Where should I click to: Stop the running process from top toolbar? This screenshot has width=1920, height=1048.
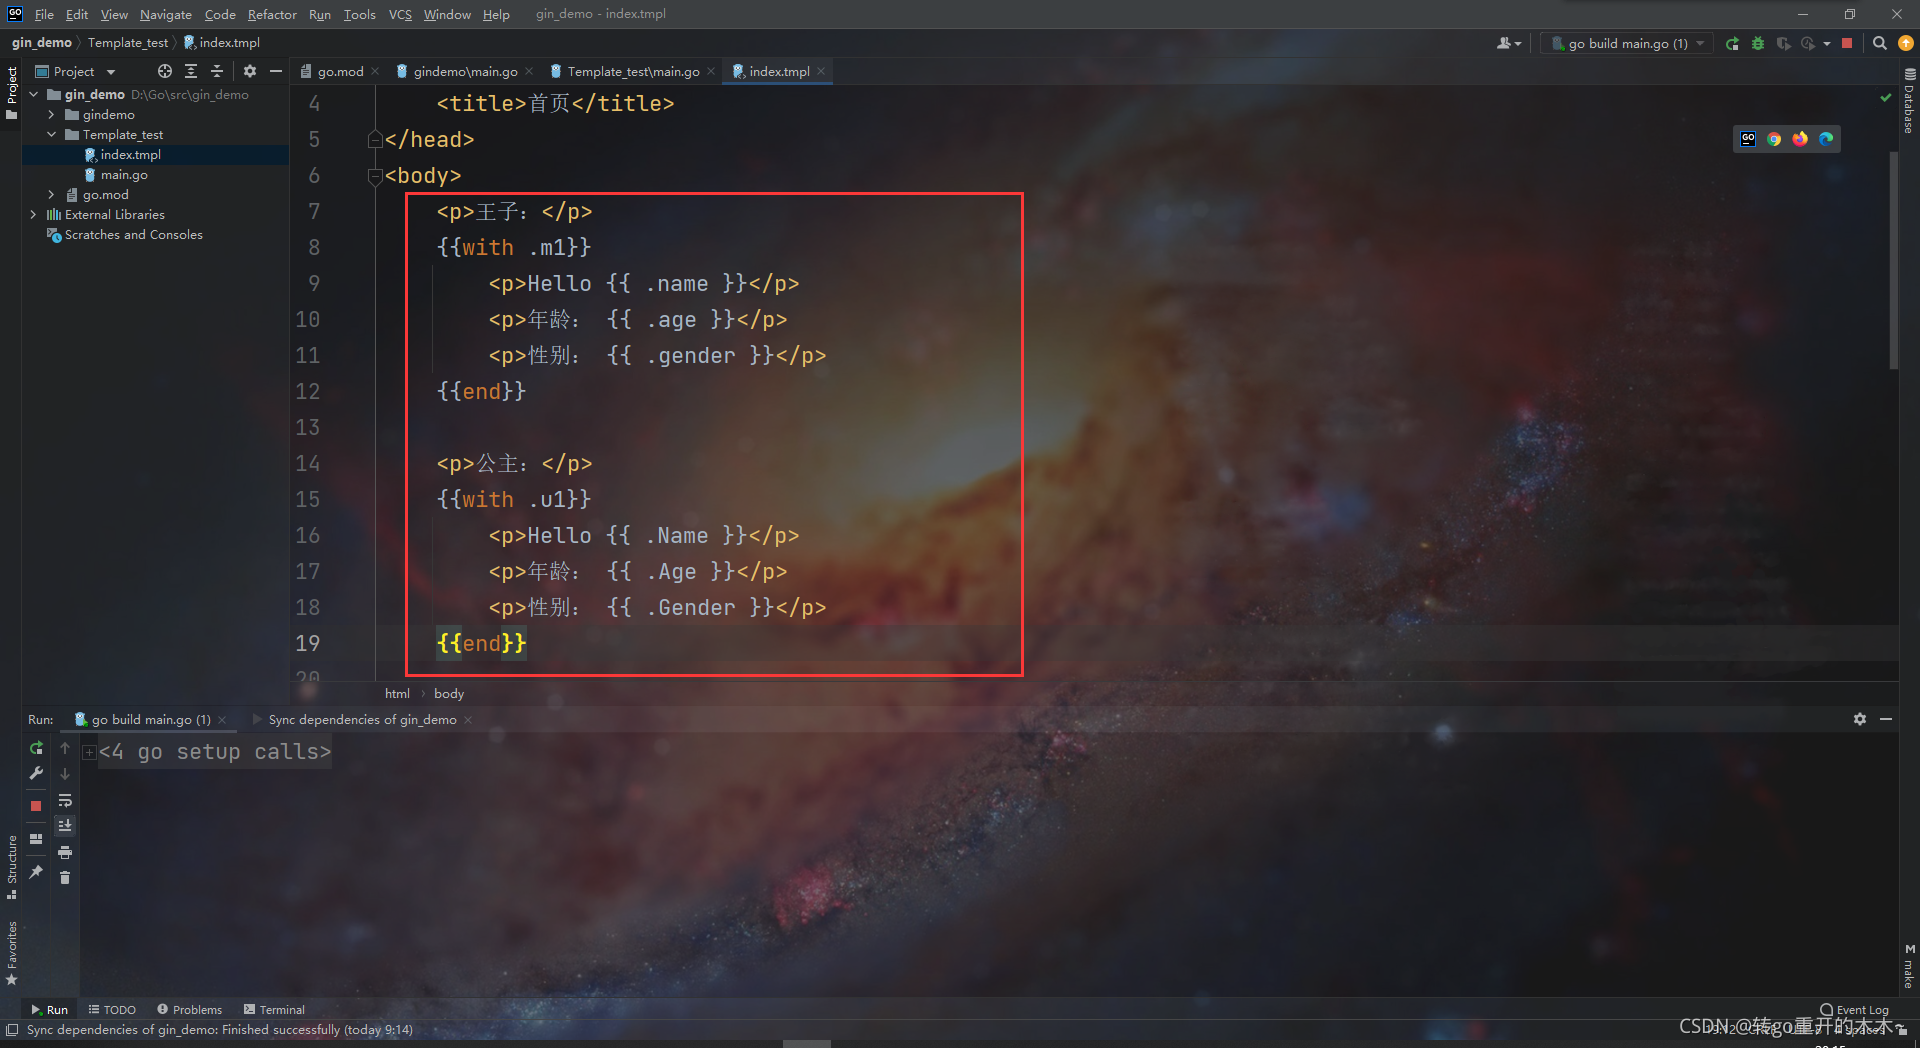pos(1847,43)
